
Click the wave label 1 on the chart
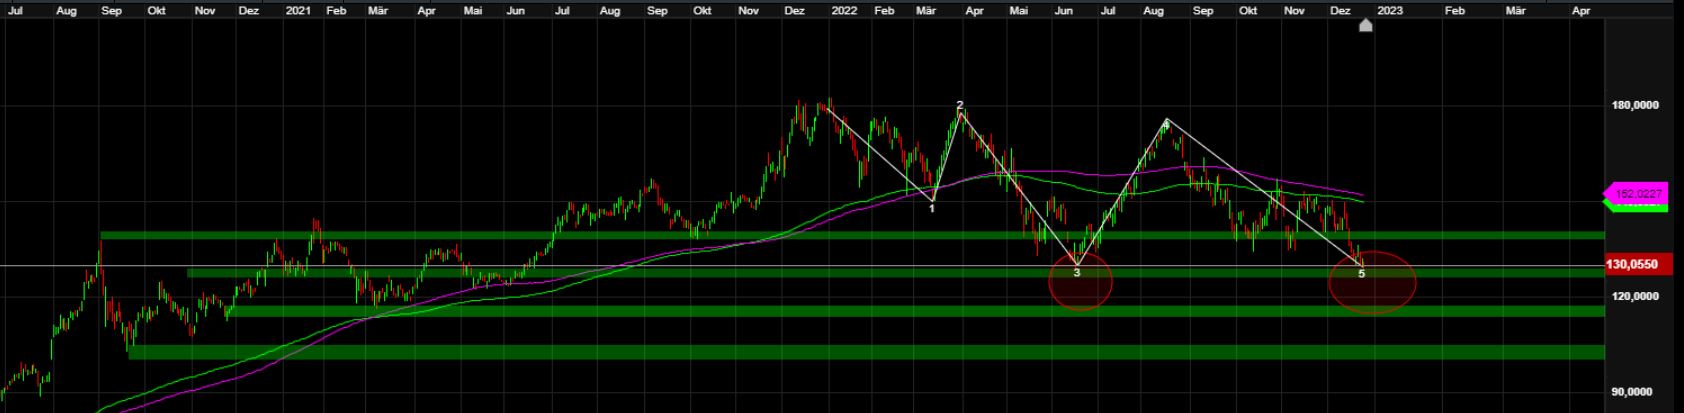pos(932,208)
